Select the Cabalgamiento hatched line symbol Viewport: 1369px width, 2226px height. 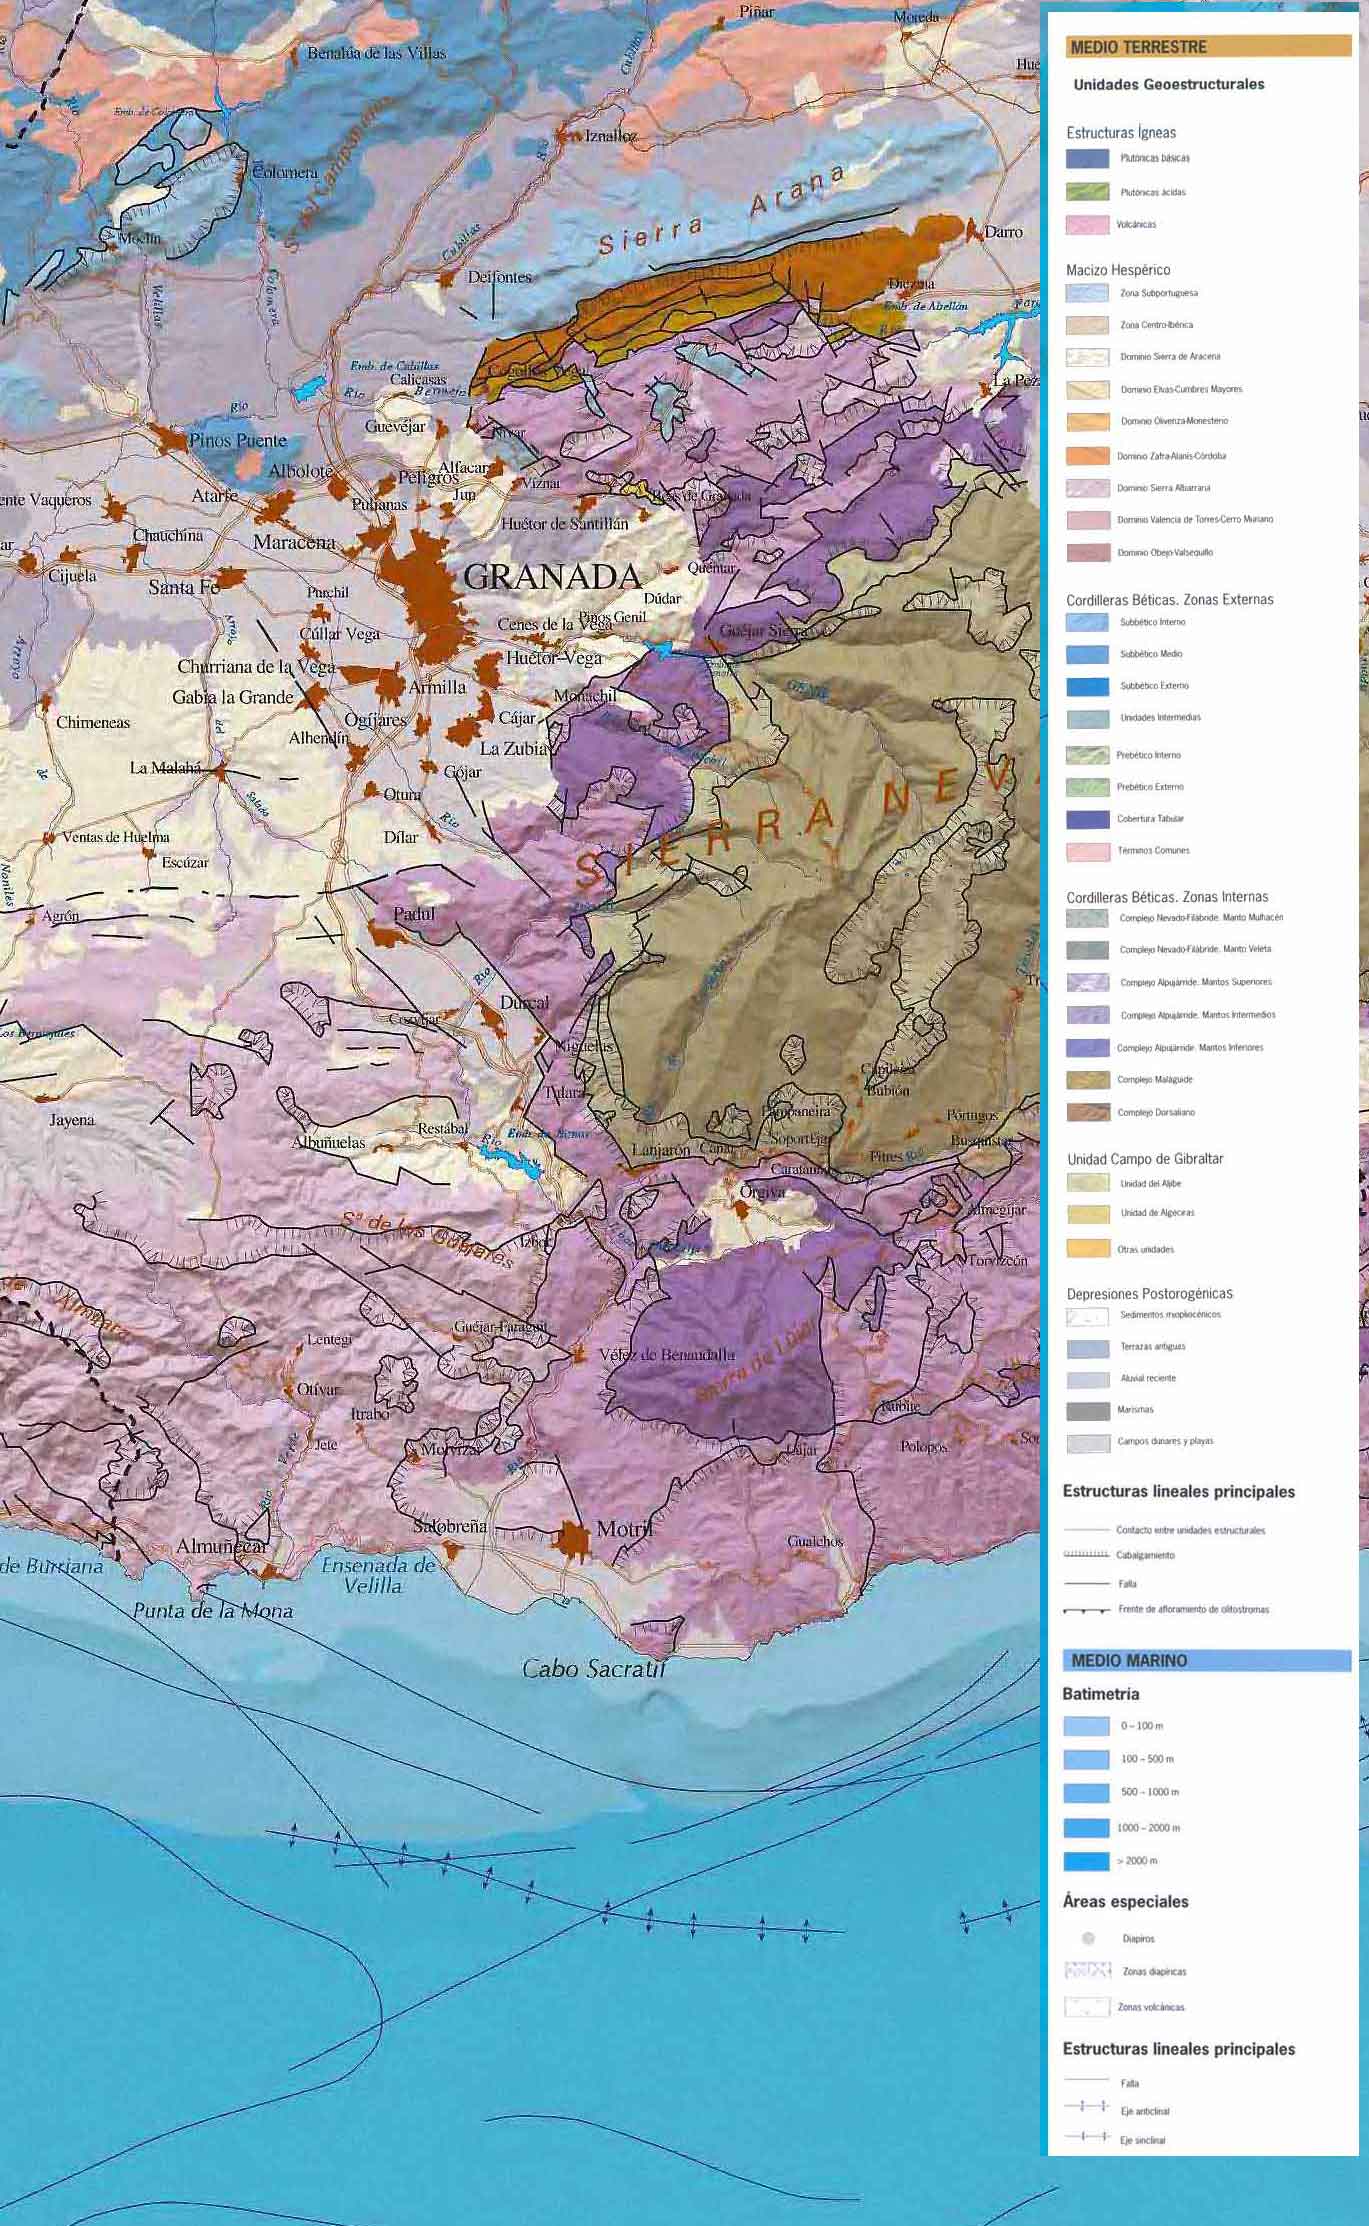tap(1087, 1555)
